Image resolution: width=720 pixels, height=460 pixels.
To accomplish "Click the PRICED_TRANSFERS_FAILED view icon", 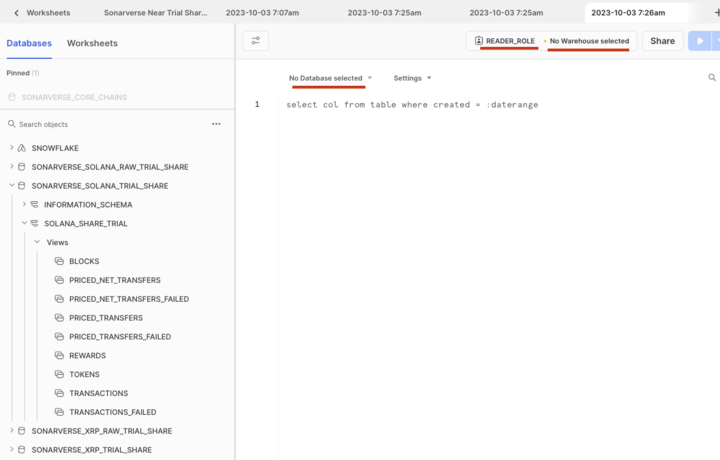I will [59, 336].
